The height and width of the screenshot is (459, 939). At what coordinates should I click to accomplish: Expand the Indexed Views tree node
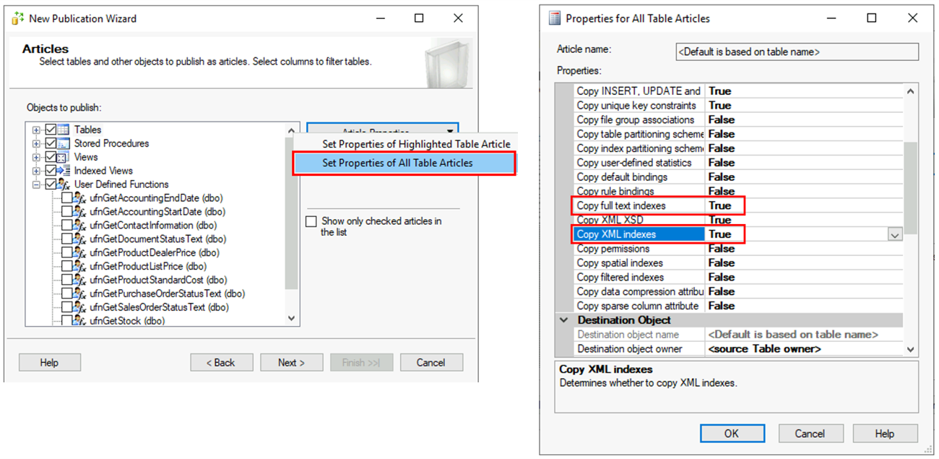coord(38,171)
